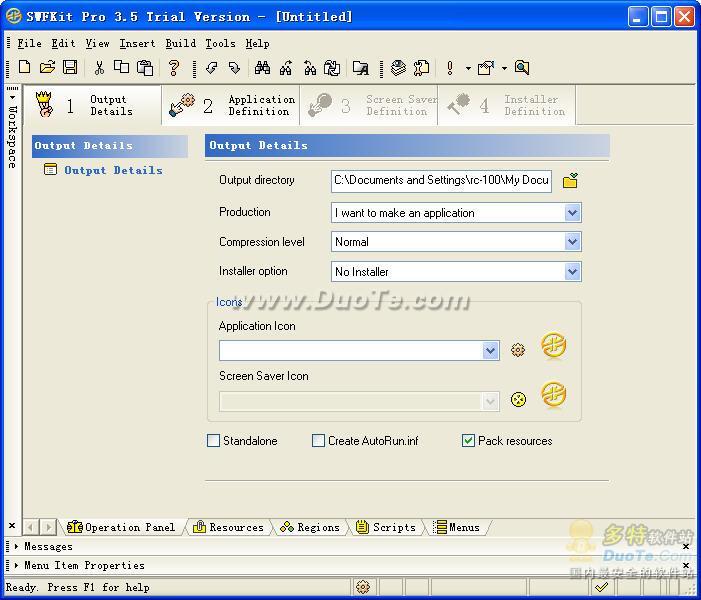
Task: Uncheck Pack resources checkbox
Action: pos(468,440)
